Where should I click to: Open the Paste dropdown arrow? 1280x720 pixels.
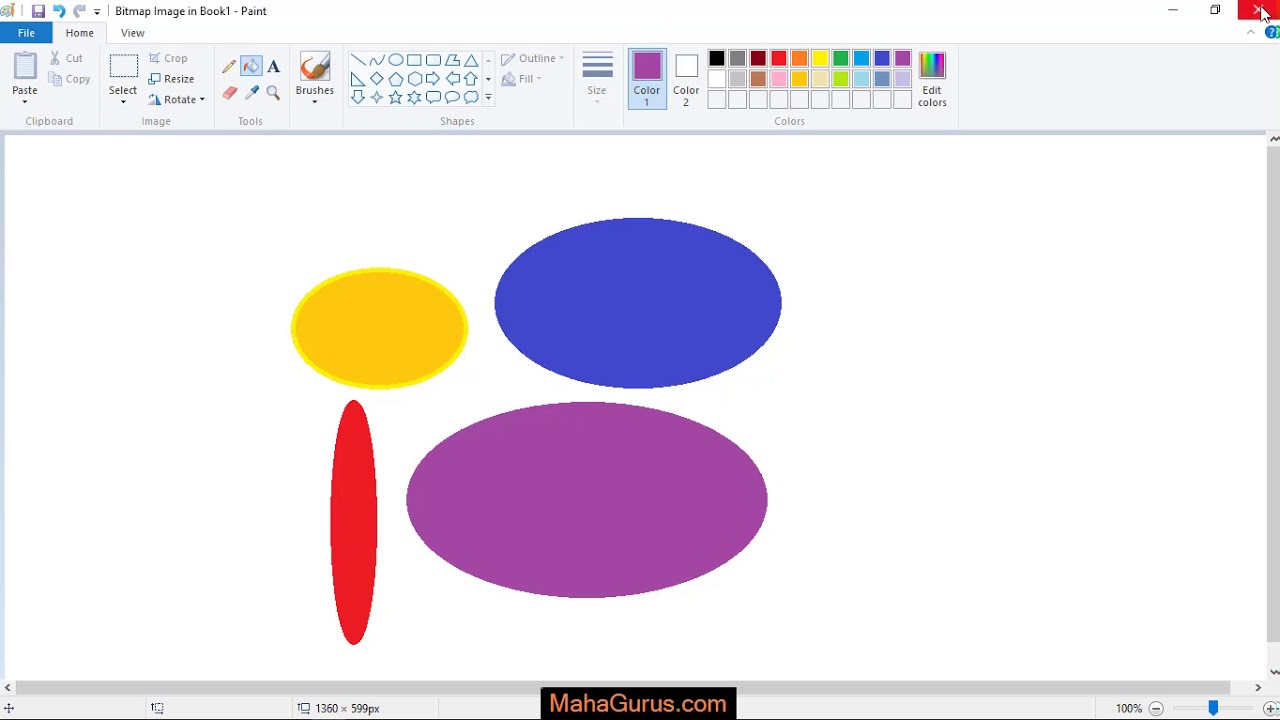click(25, 102)
